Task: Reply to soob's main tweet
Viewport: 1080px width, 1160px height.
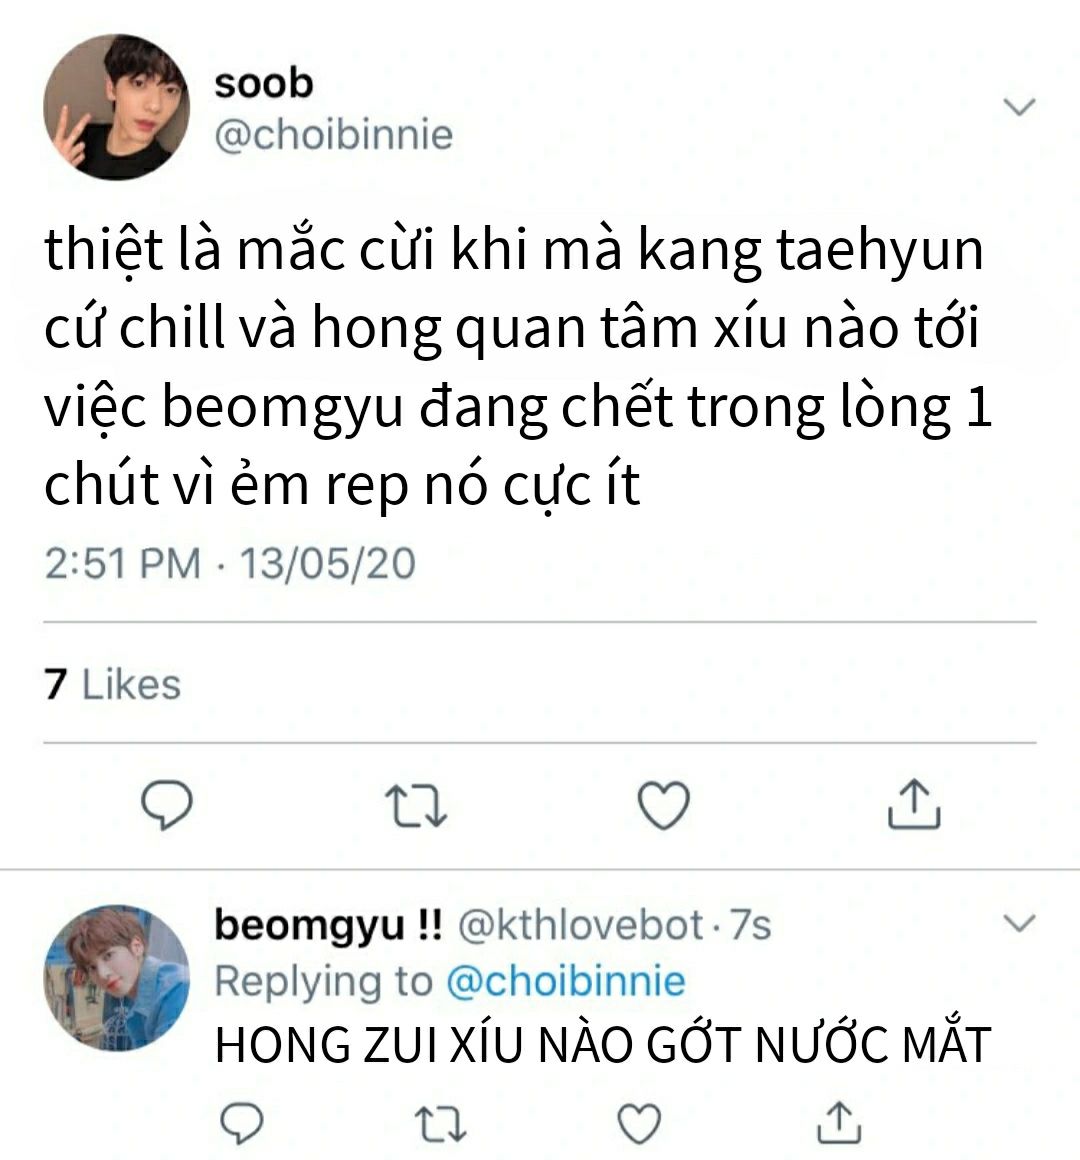Action: [167, 805]
